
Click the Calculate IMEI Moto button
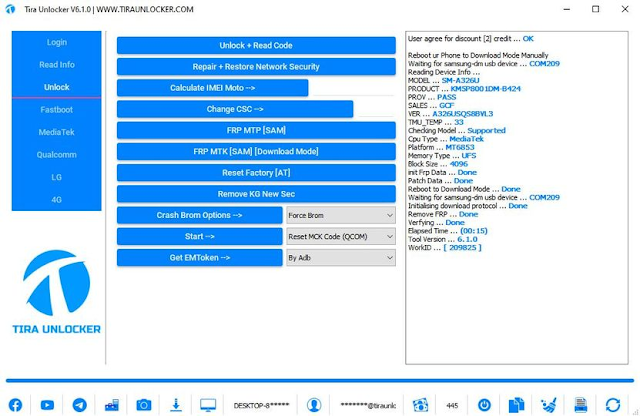(x=212, y=88)
